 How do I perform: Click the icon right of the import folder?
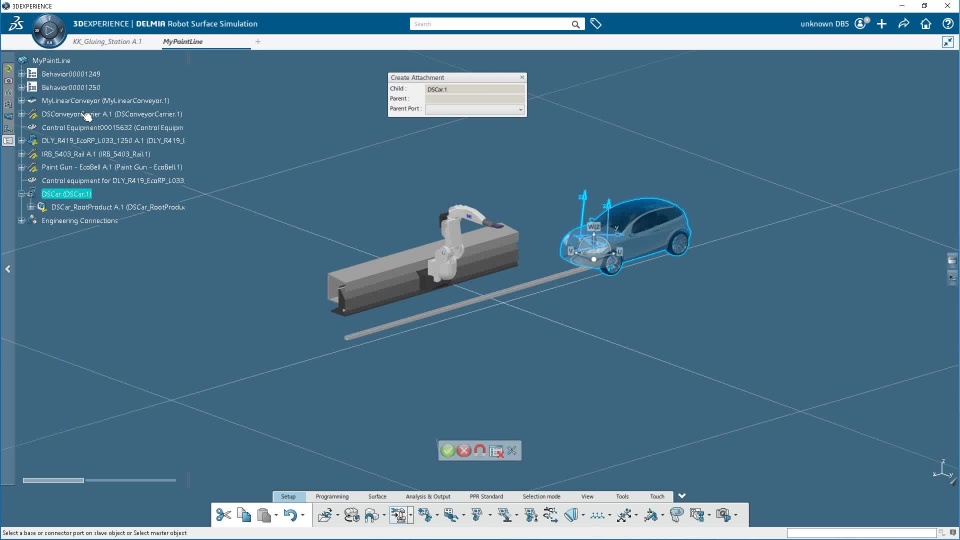[351, 515]
